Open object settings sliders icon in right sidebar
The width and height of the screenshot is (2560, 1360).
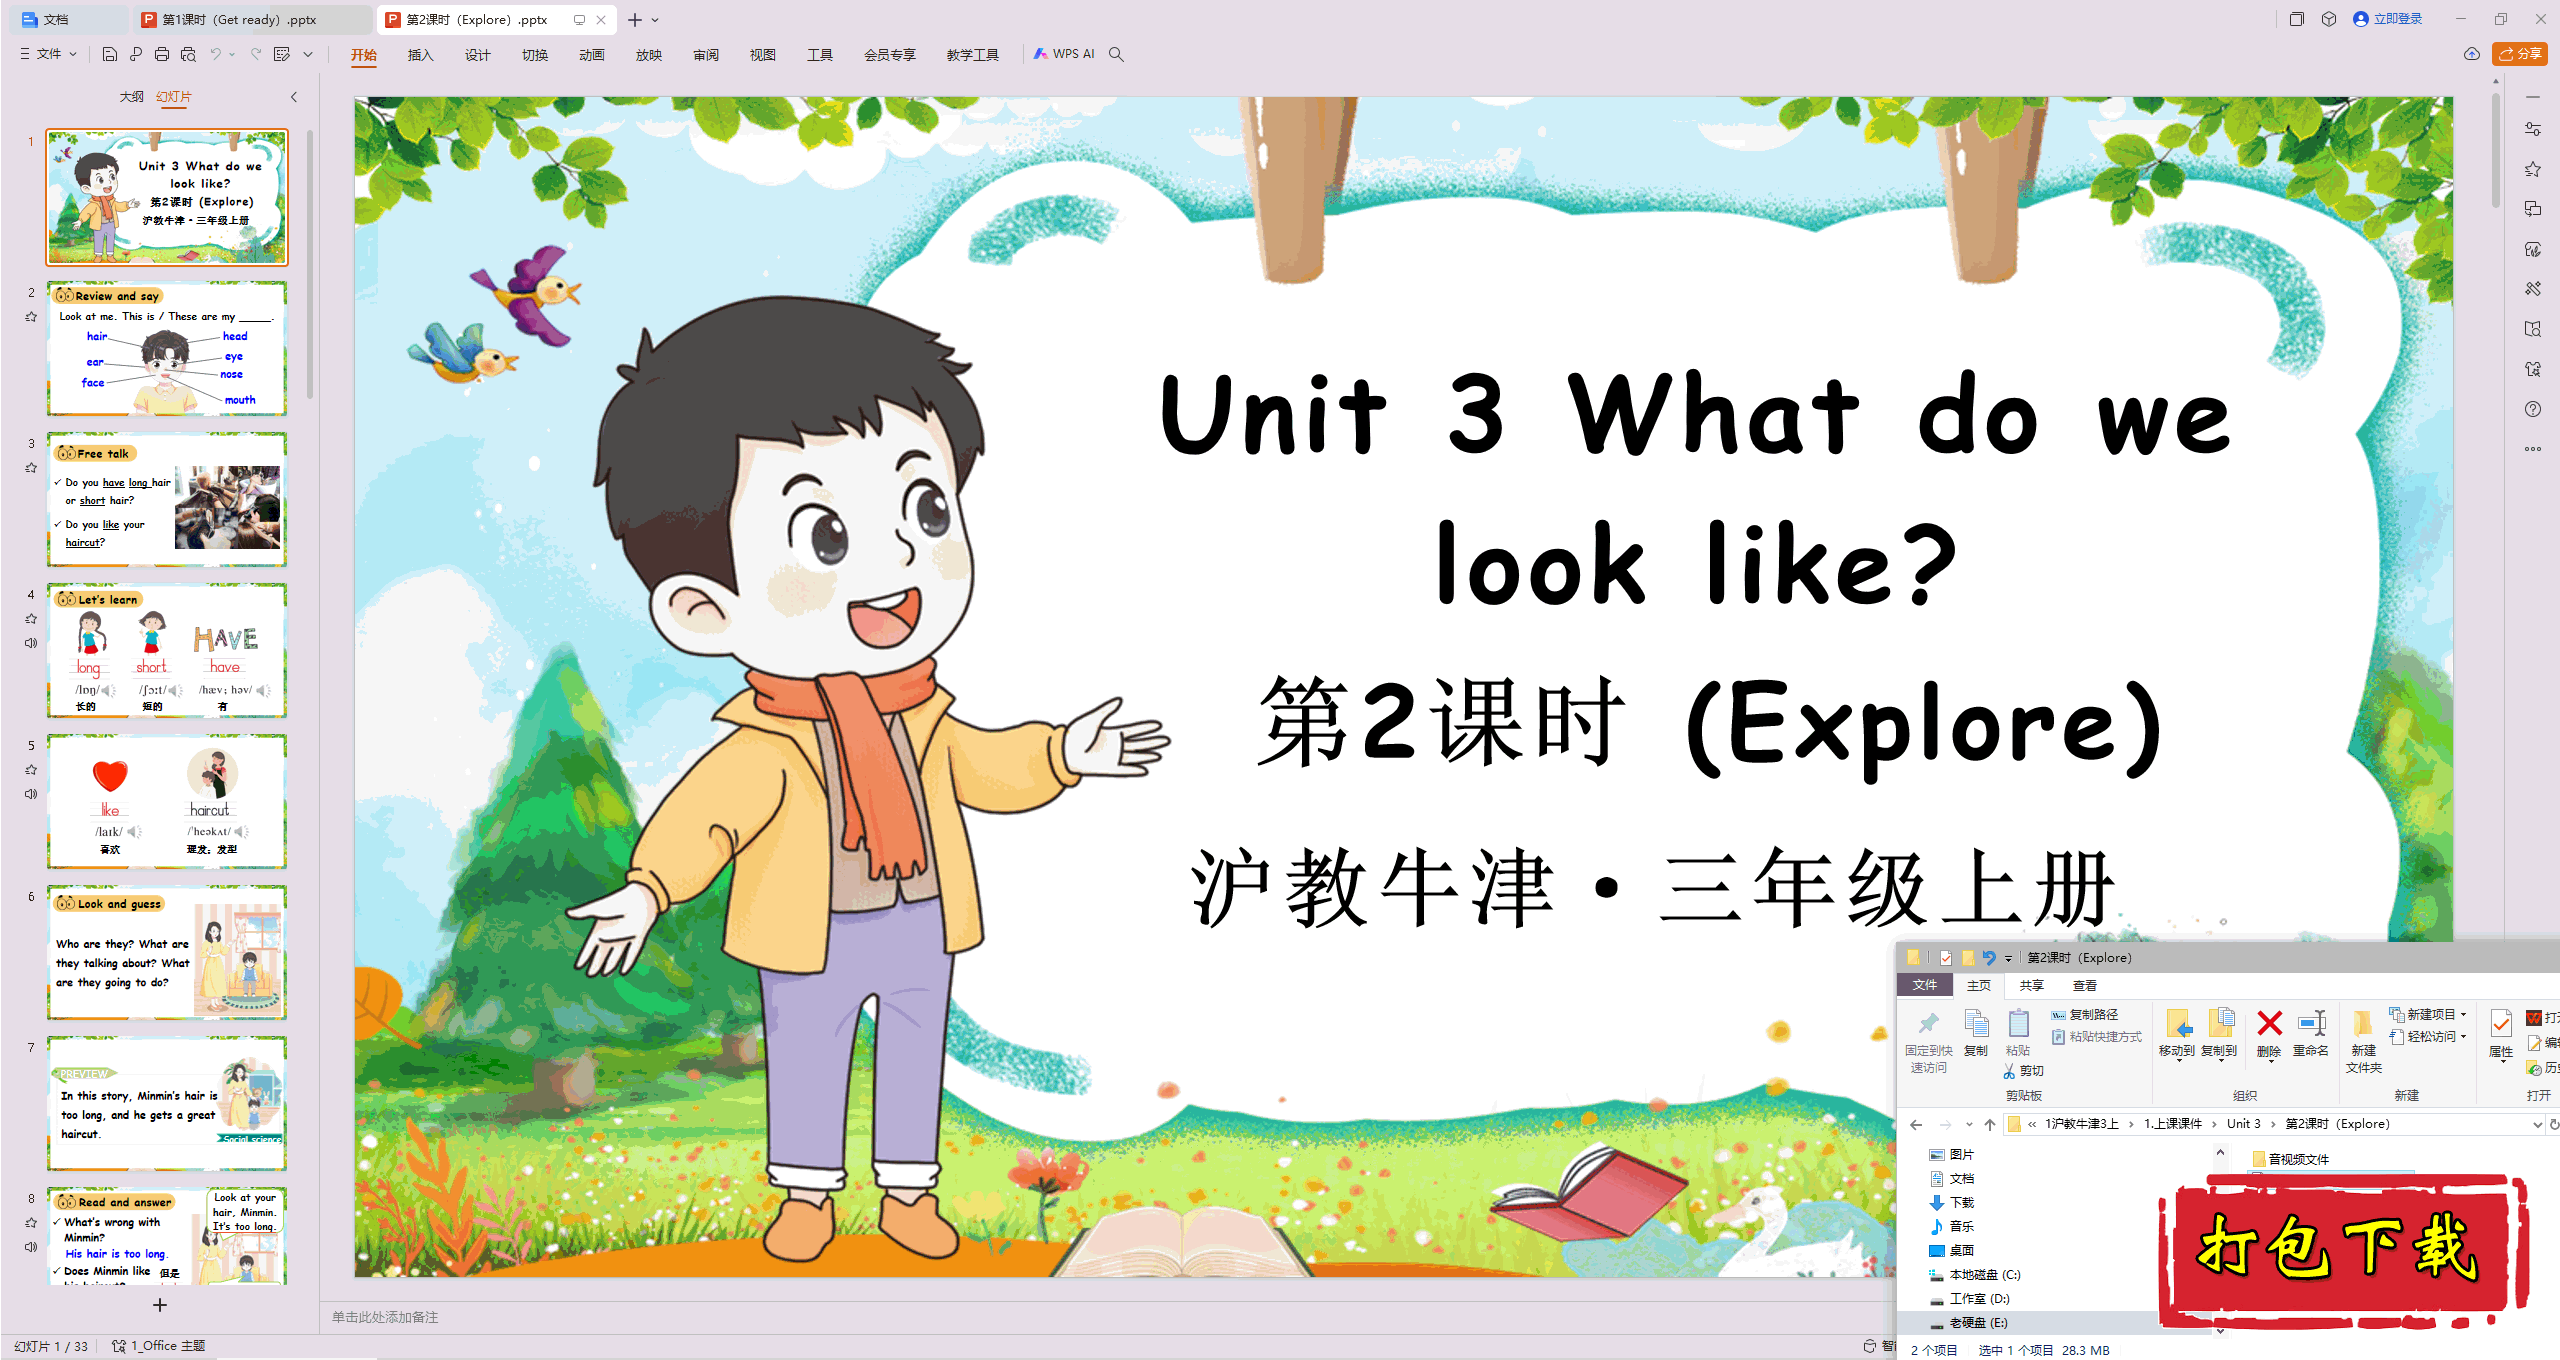[x=2533, y=129]
